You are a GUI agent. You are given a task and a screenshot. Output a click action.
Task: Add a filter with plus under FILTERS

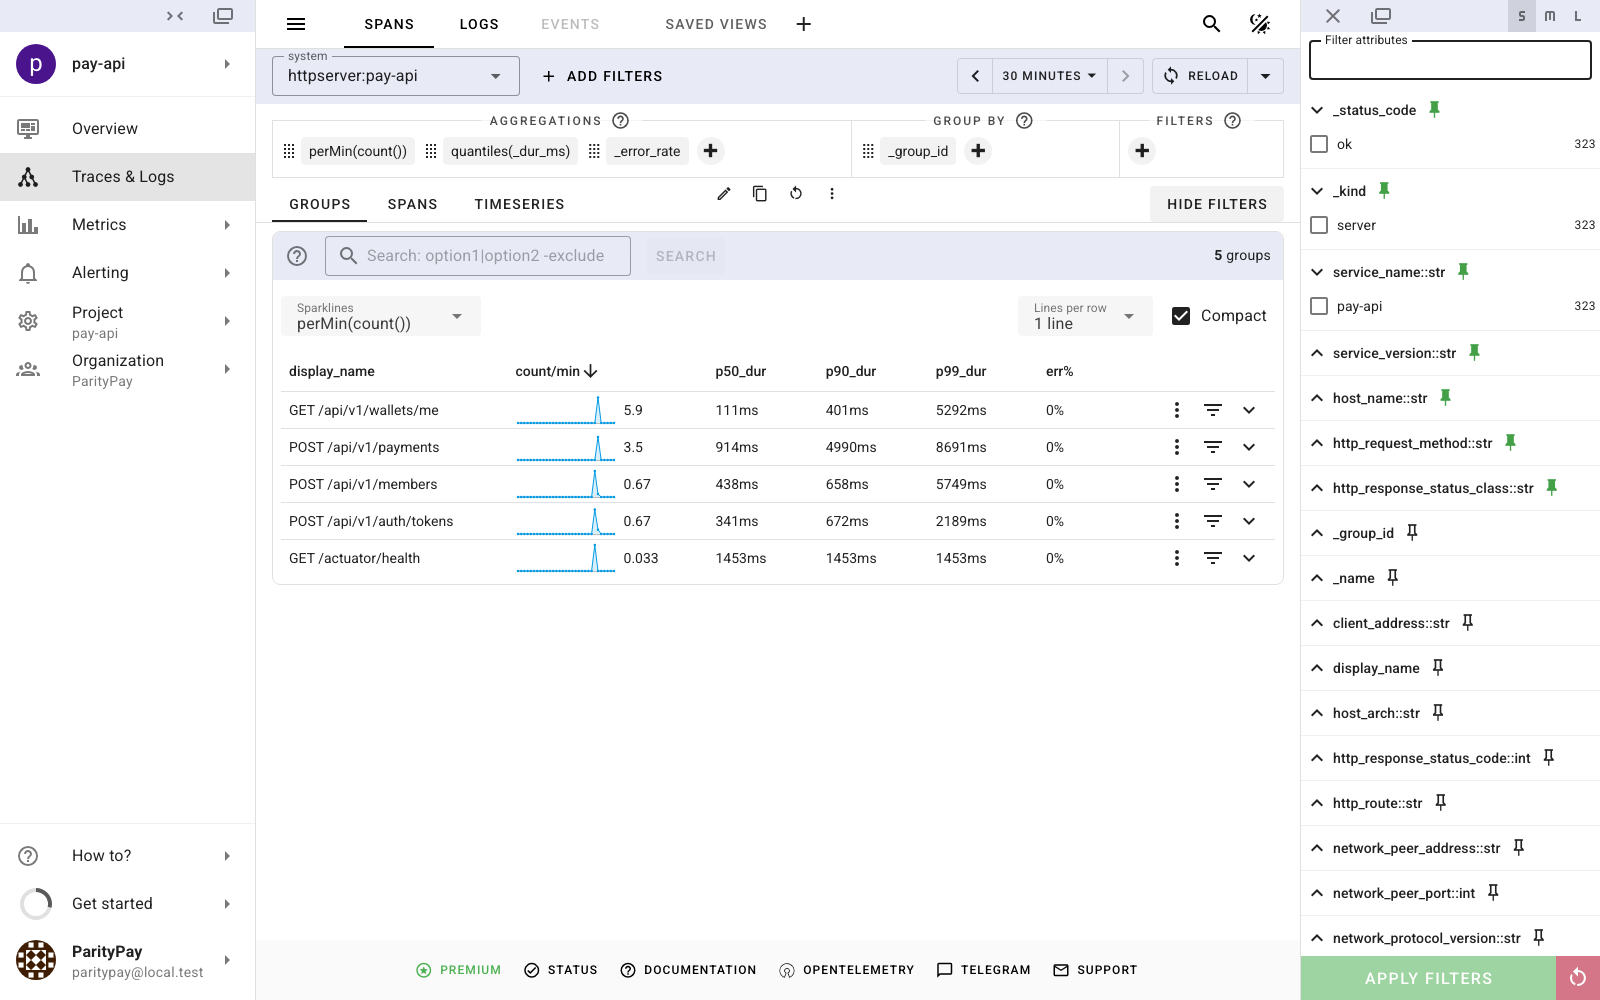1142,151
